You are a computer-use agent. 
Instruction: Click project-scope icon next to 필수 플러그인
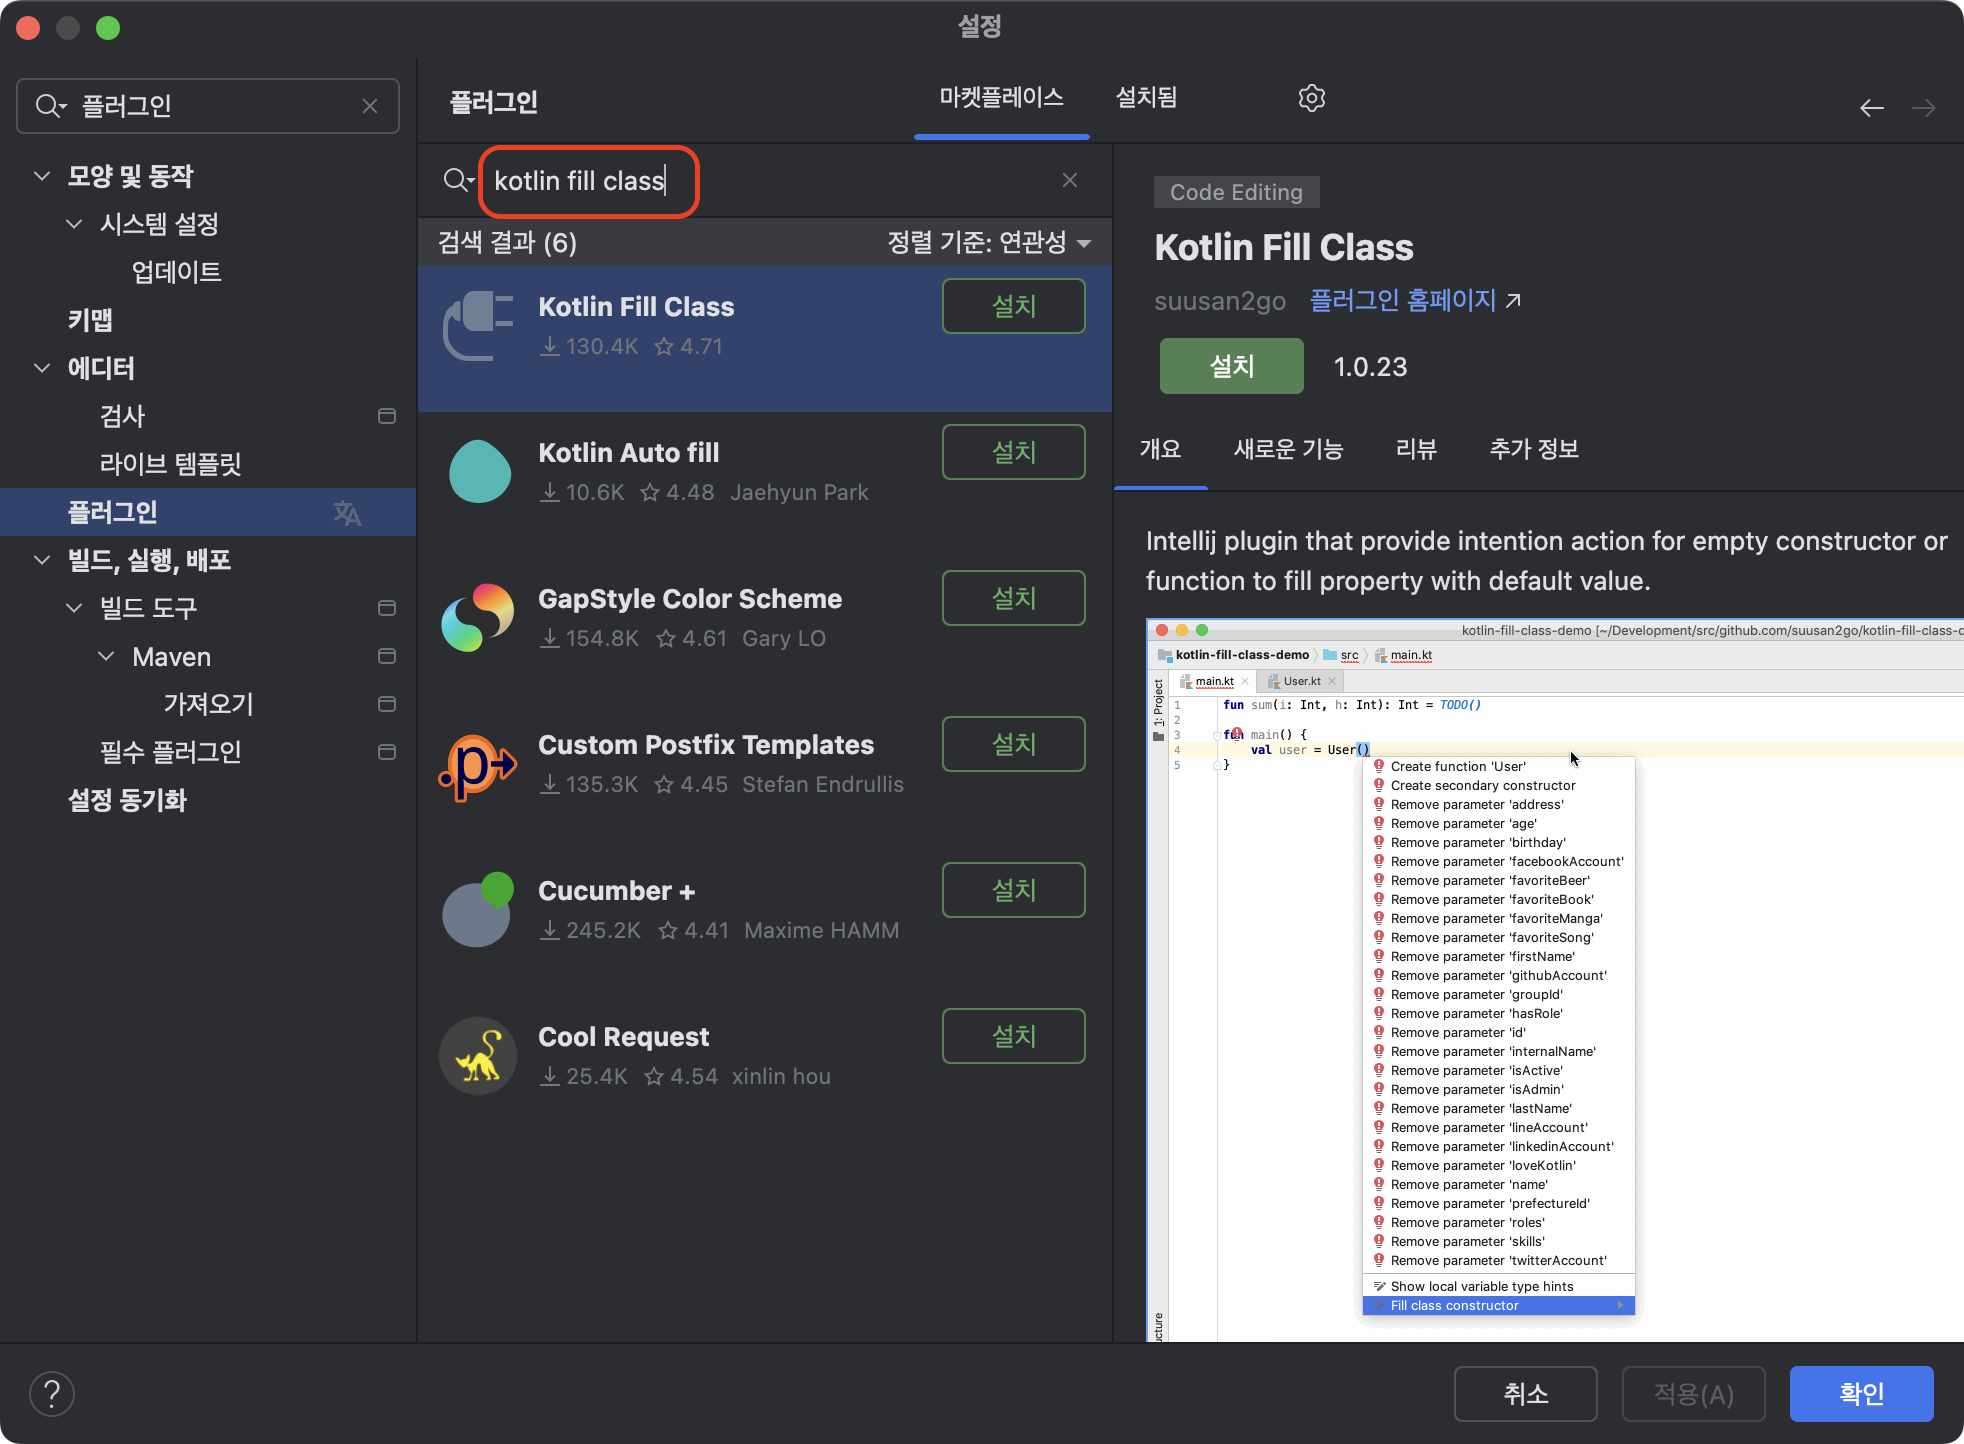click(x=387, y=752)
